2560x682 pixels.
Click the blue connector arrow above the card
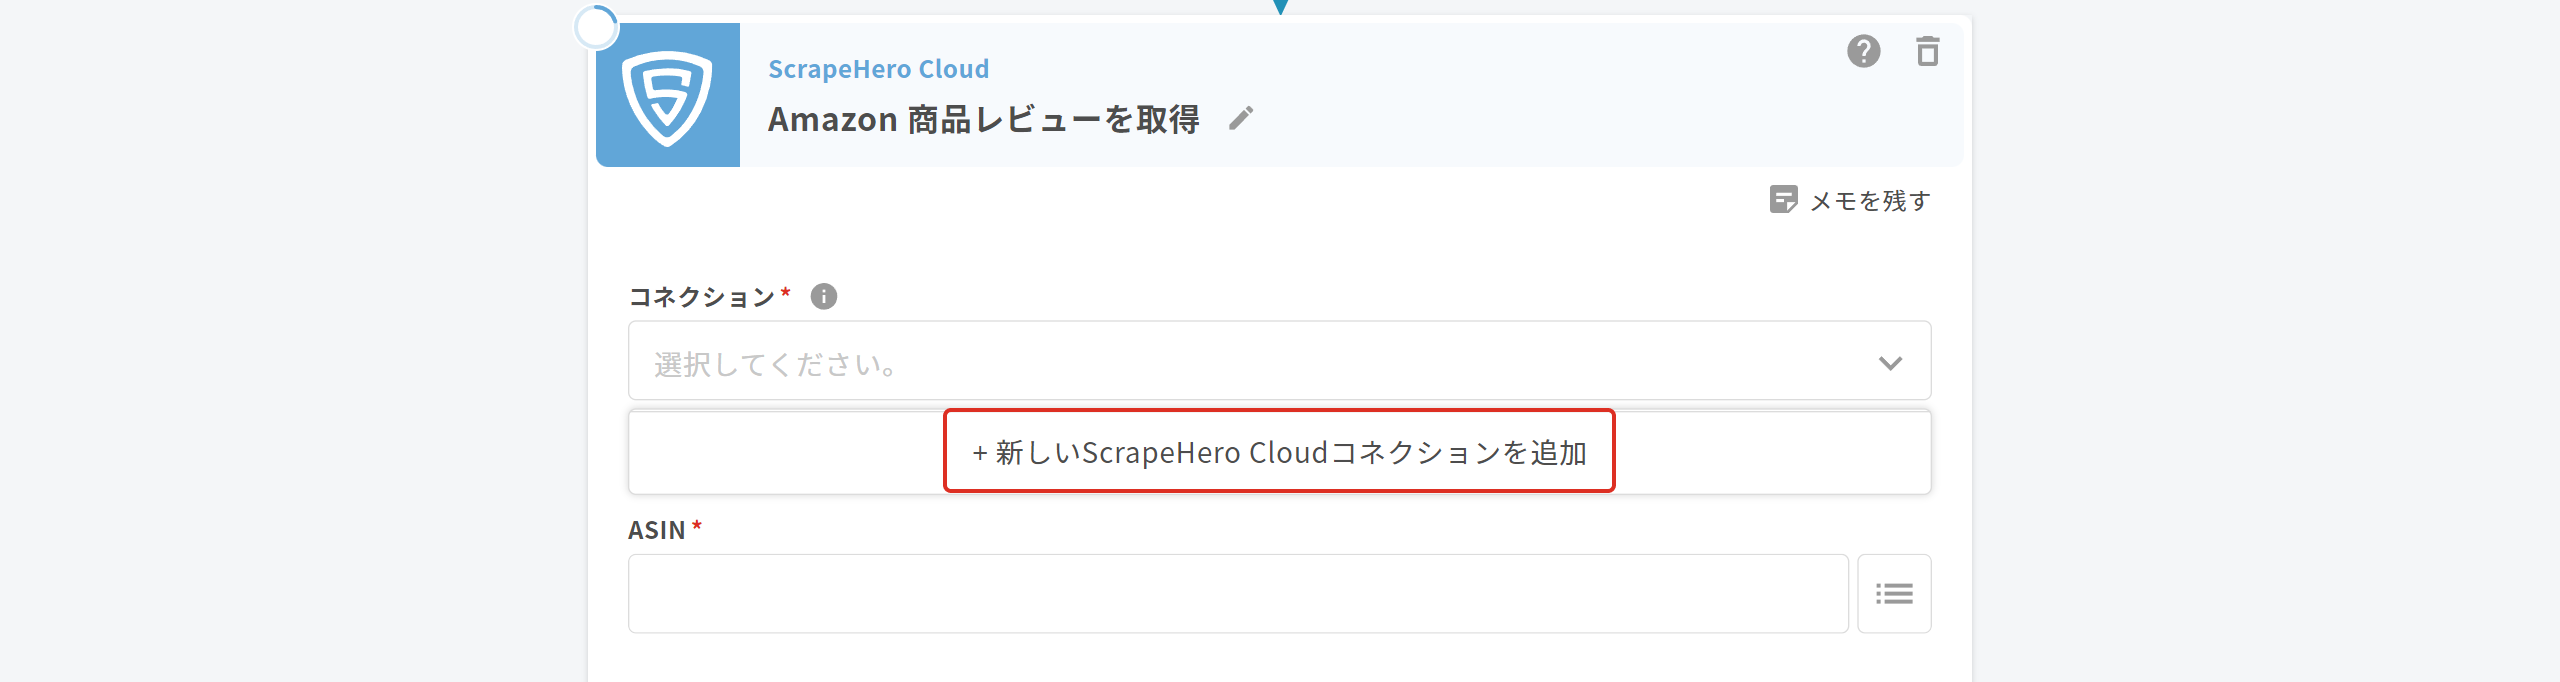[x=1280, y=6]
